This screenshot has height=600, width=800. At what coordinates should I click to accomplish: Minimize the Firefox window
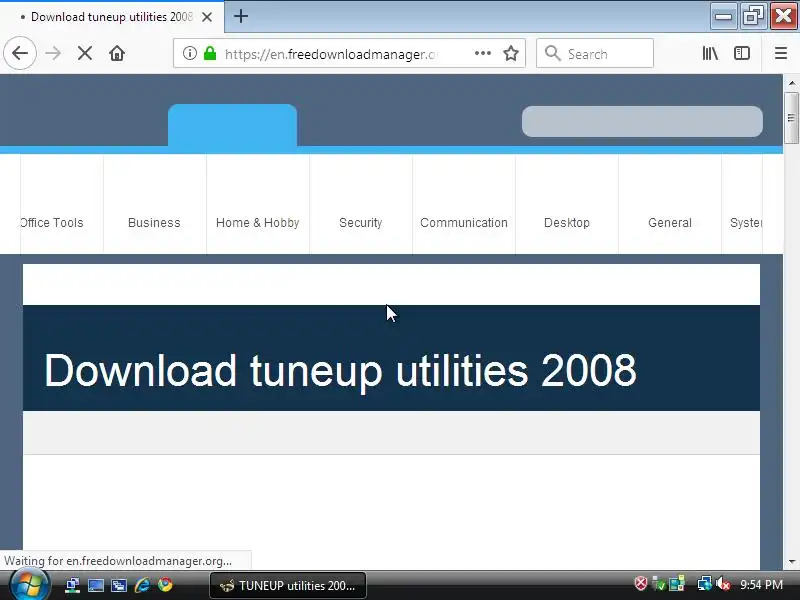723,16
